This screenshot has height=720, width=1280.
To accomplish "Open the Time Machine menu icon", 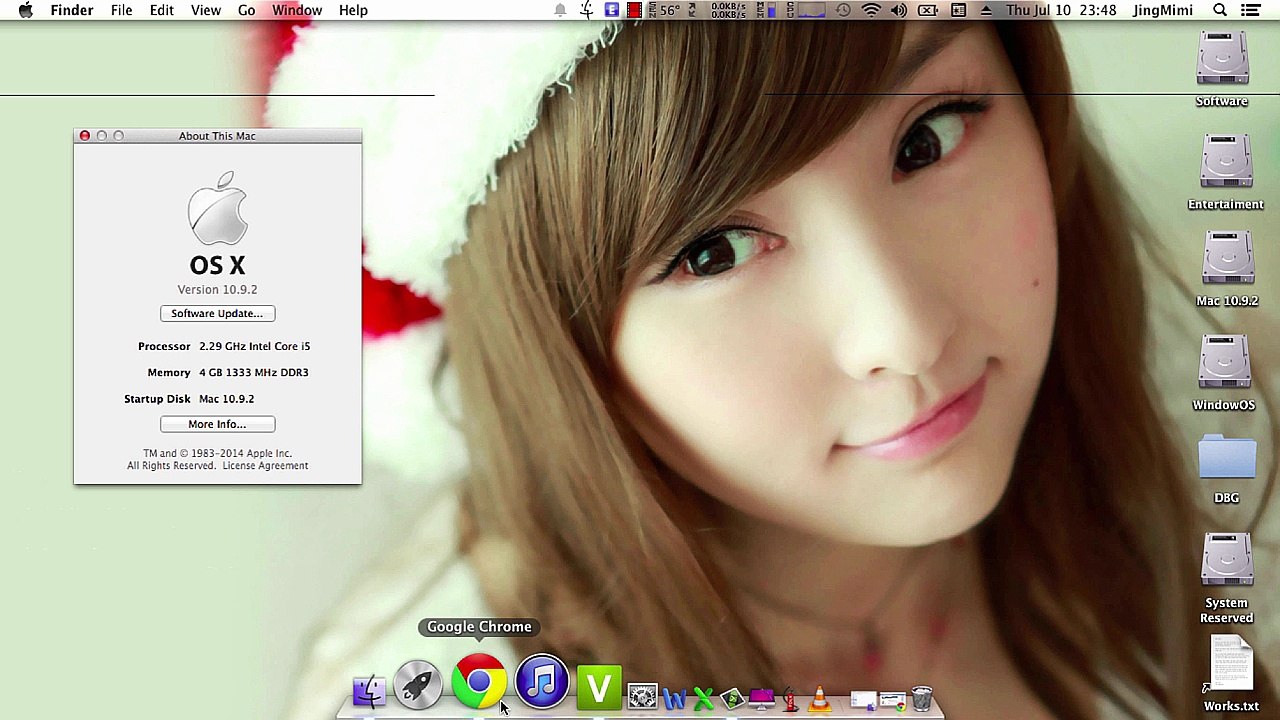I will point(843,10).
